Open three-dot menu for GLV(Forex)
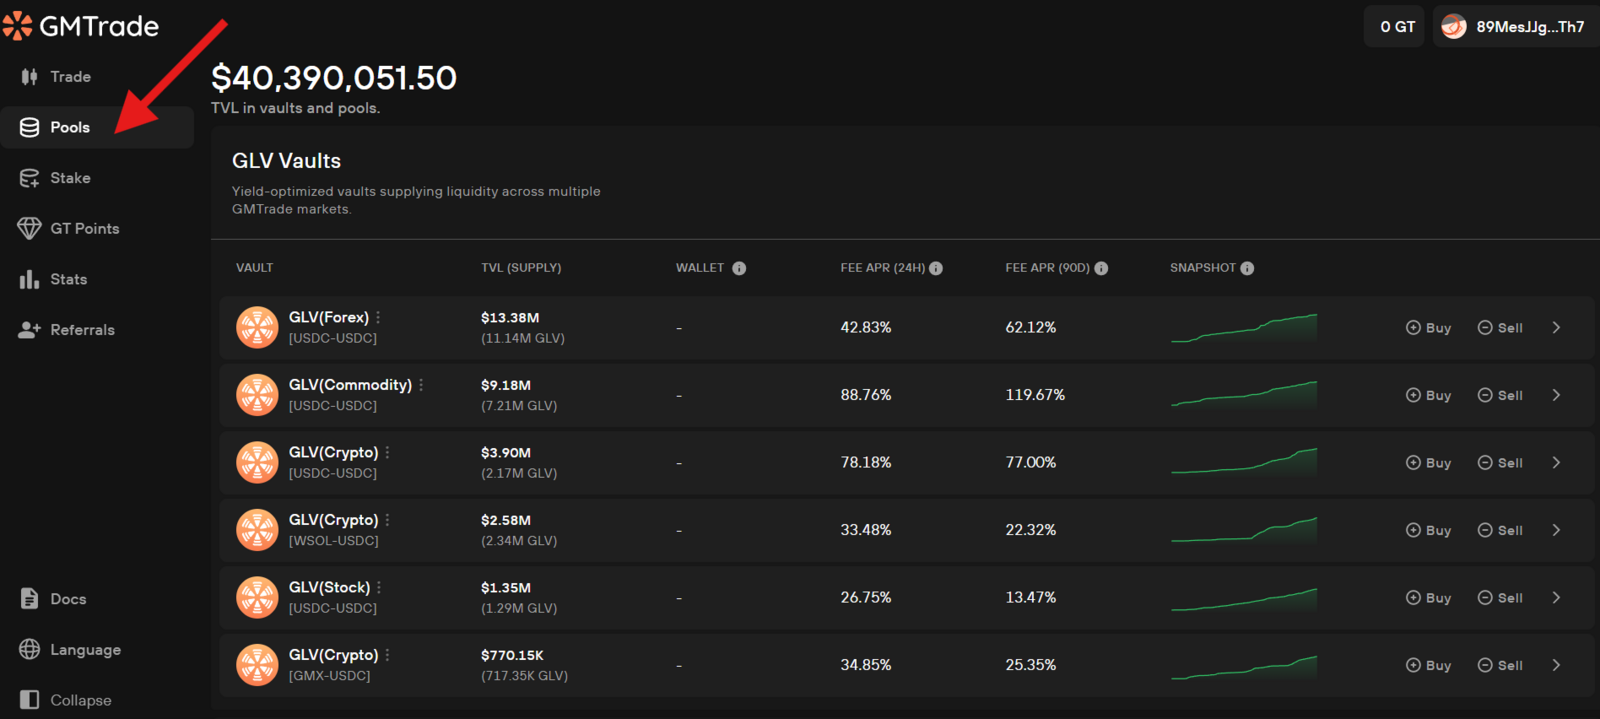 point(378,317)
